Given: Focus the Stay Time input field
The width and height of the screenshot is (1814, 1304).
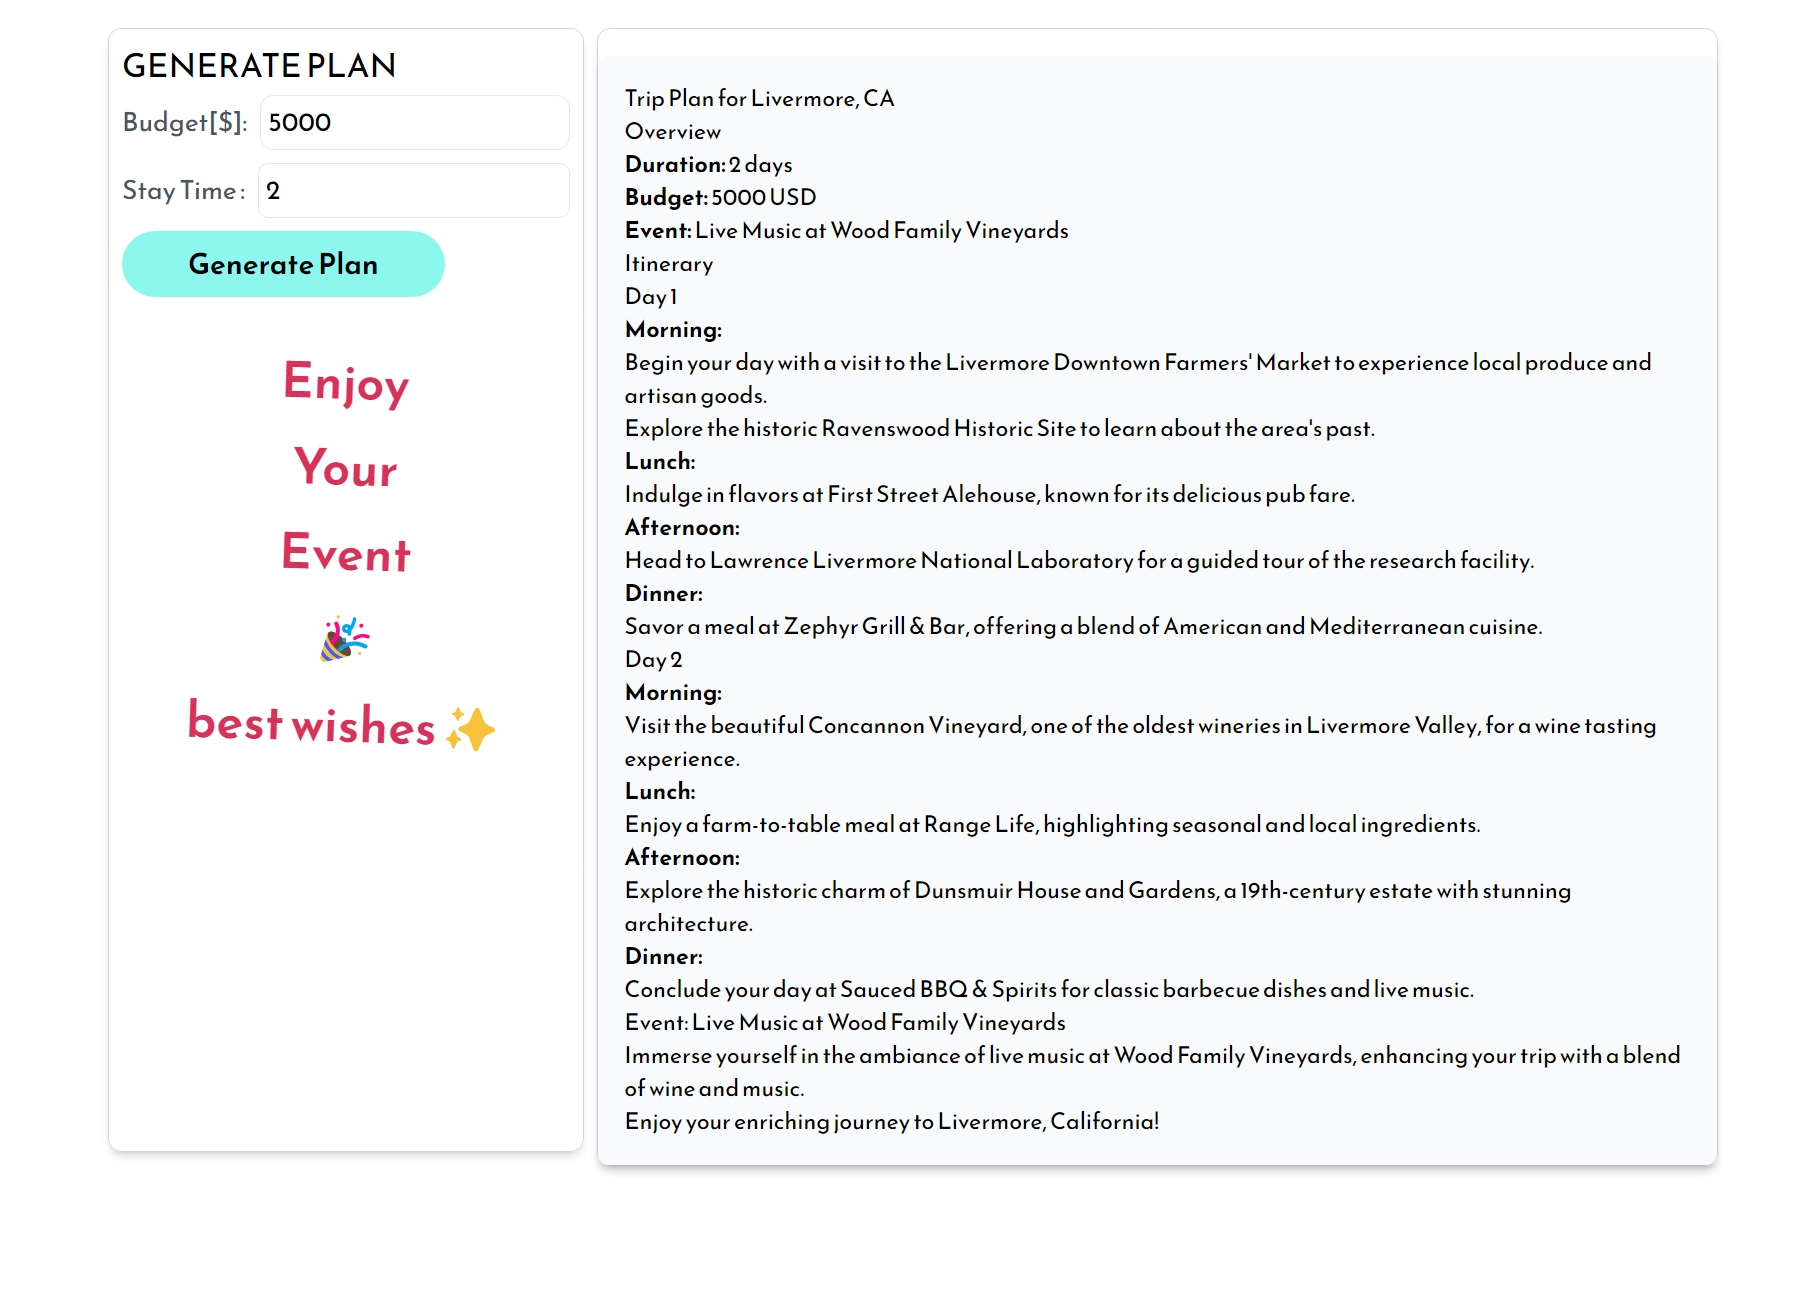Looking at the screenshot, I should click(x=414, y=191).
